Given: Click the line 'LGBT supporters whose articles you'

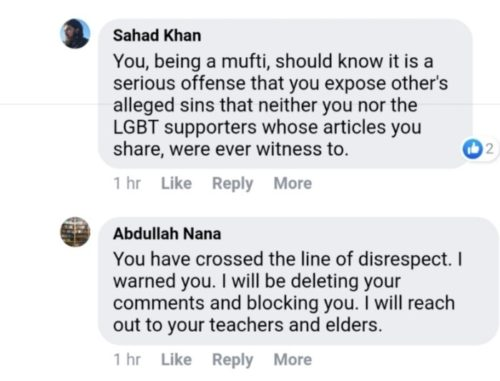Looking at the screenshot, I should coord(267,128).
